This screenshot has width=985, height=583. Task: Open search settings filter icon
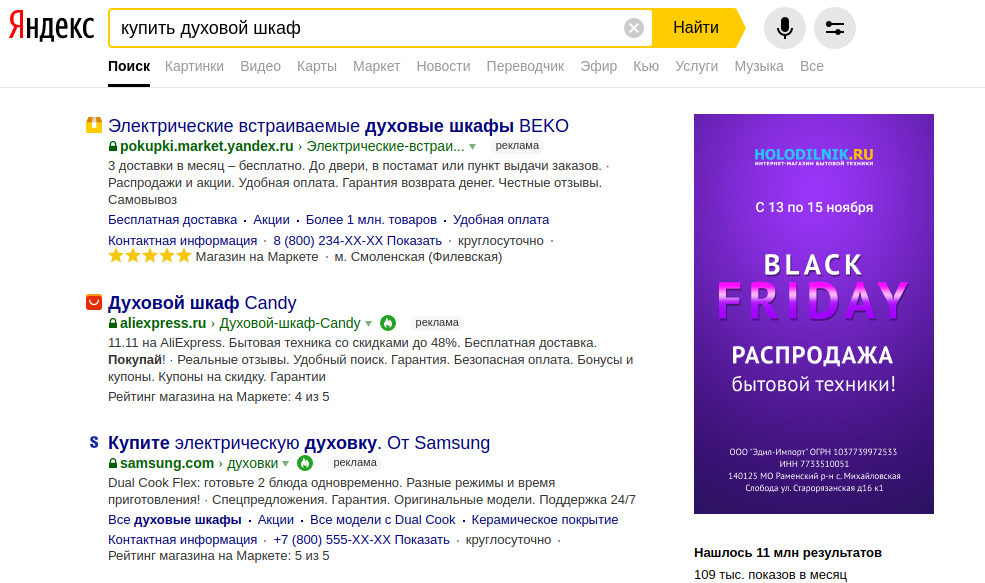pyautogui.click(x=834, y=28)
